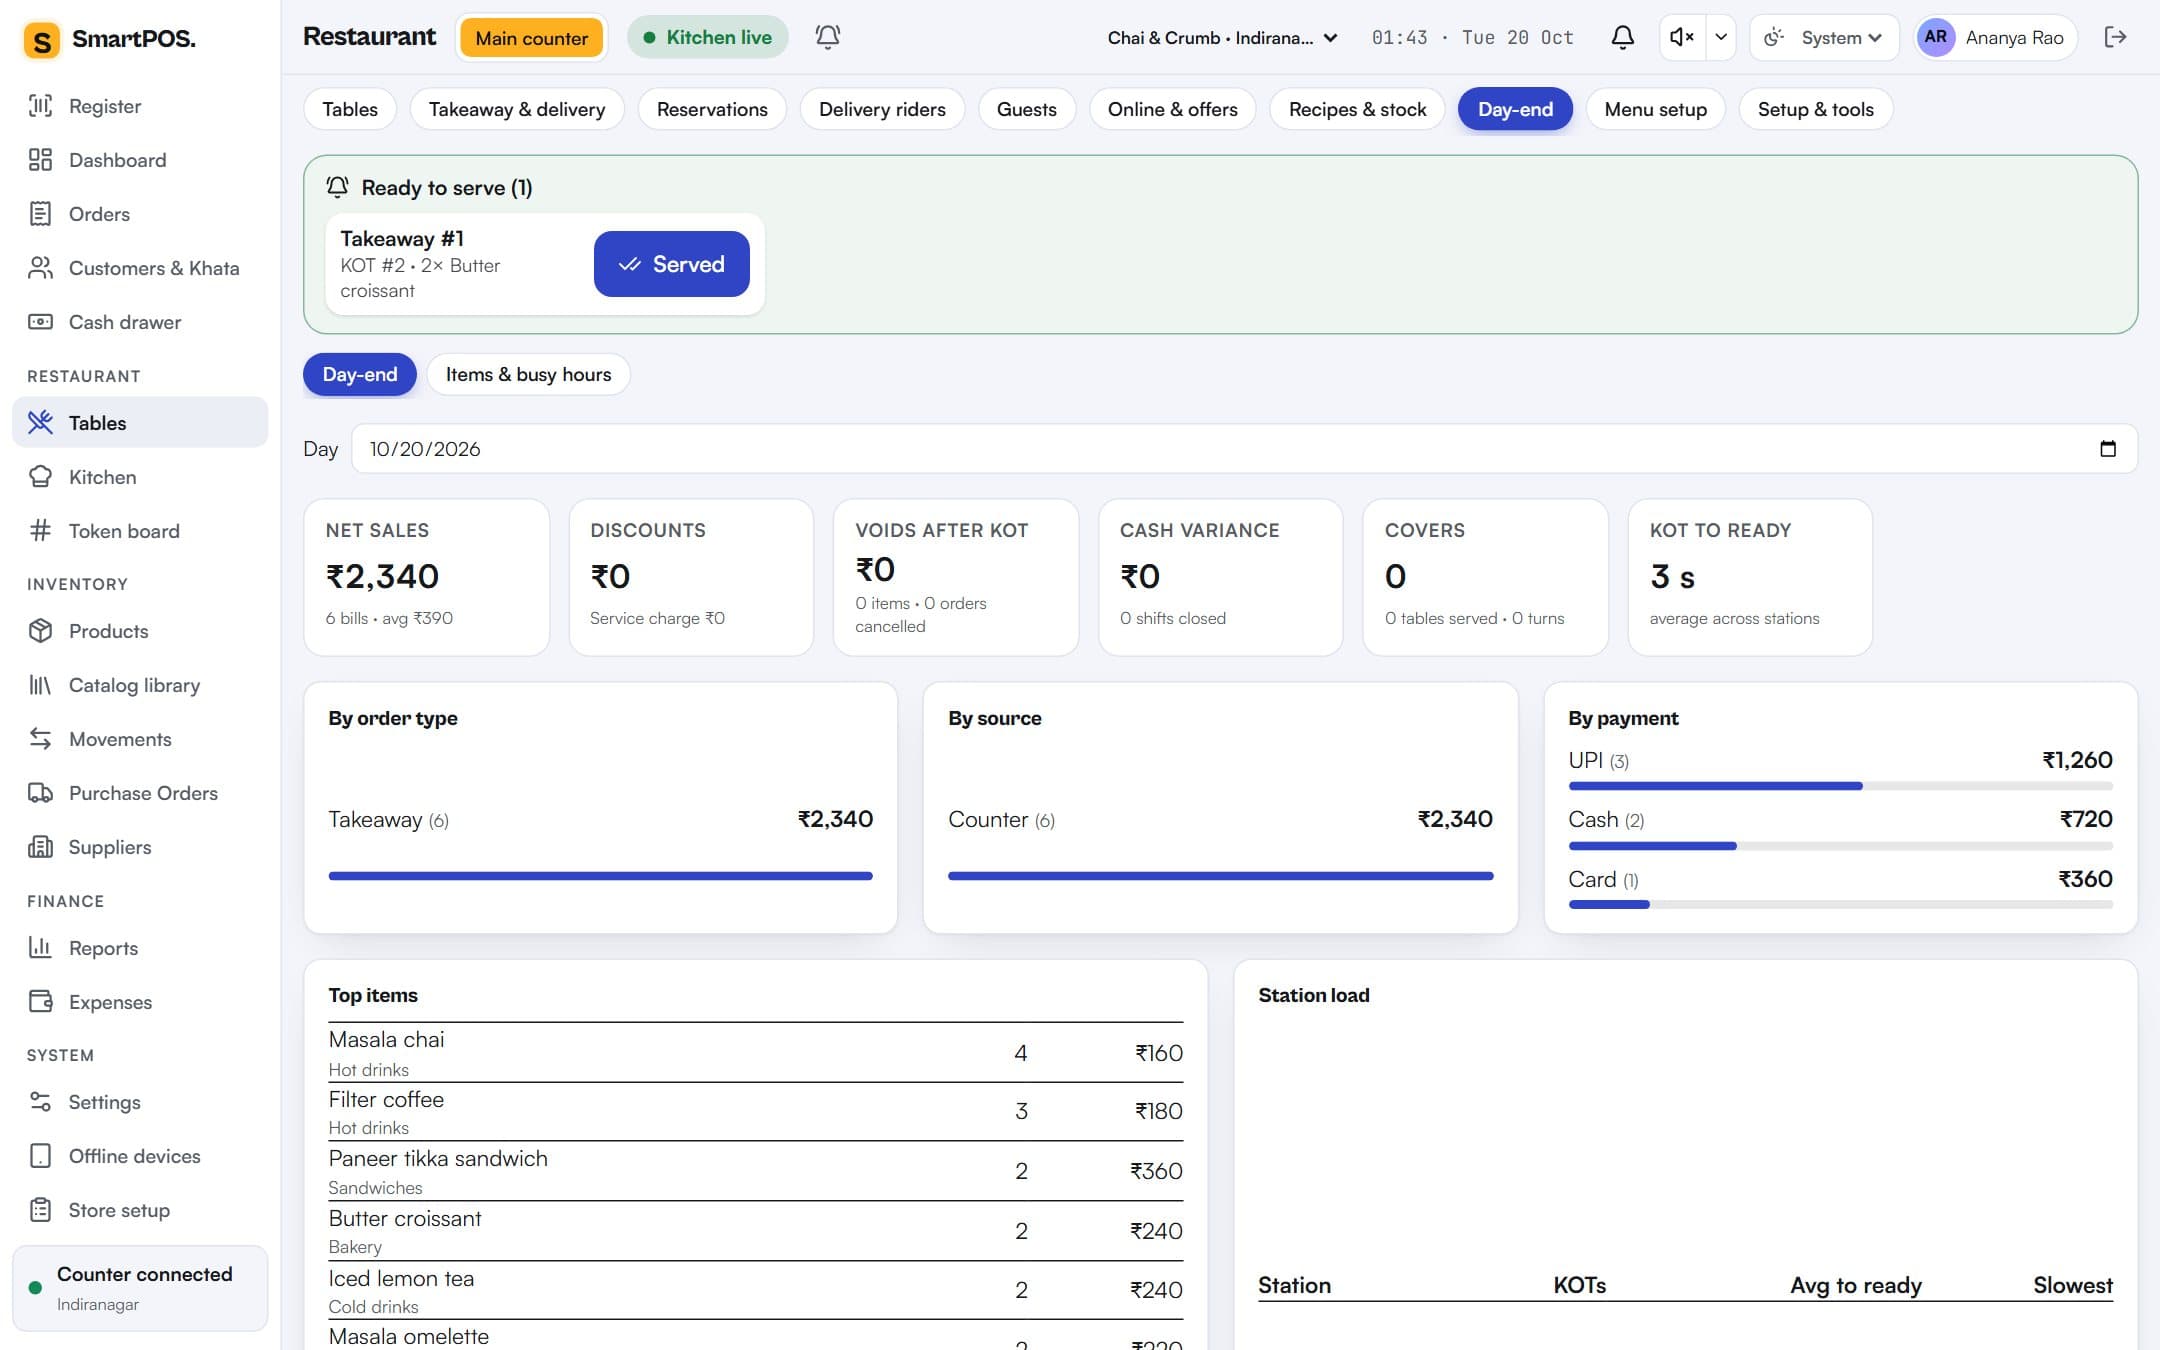
Task: Click the Cash payment progress bar
Action: coord(1840,846)
